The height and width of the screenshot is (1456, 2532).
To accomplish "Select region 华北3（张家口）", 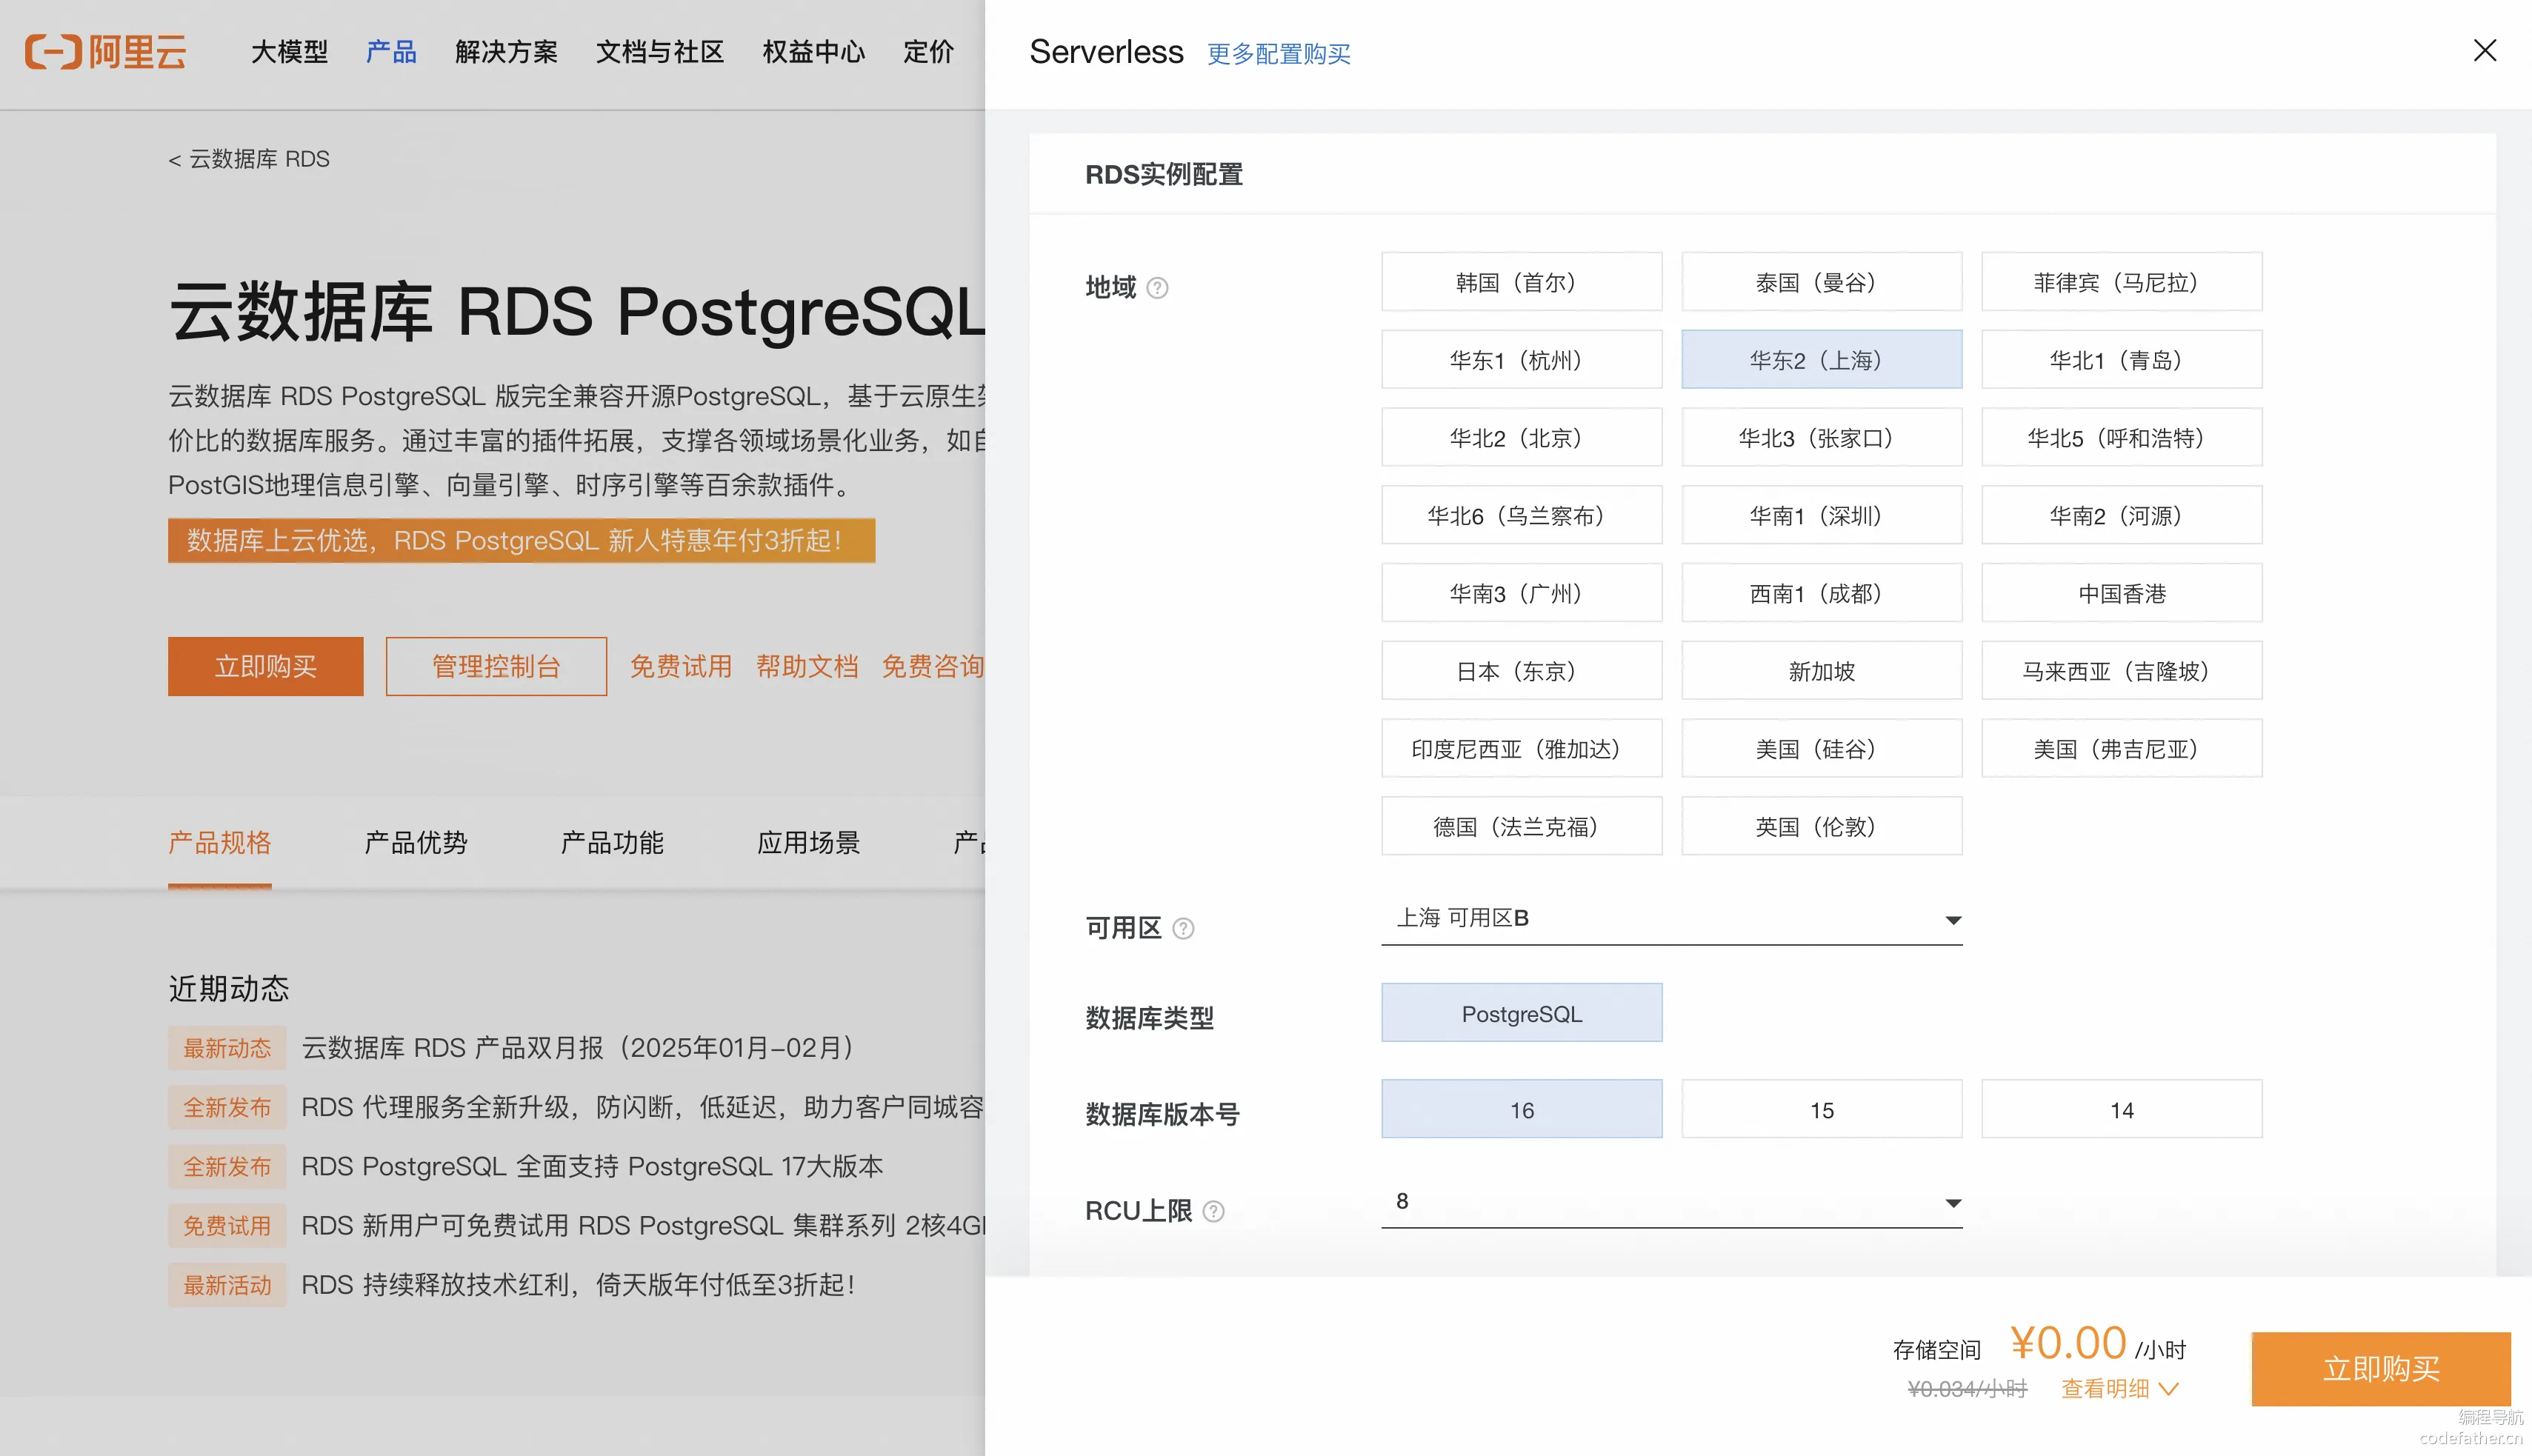I will point(1821,438).
